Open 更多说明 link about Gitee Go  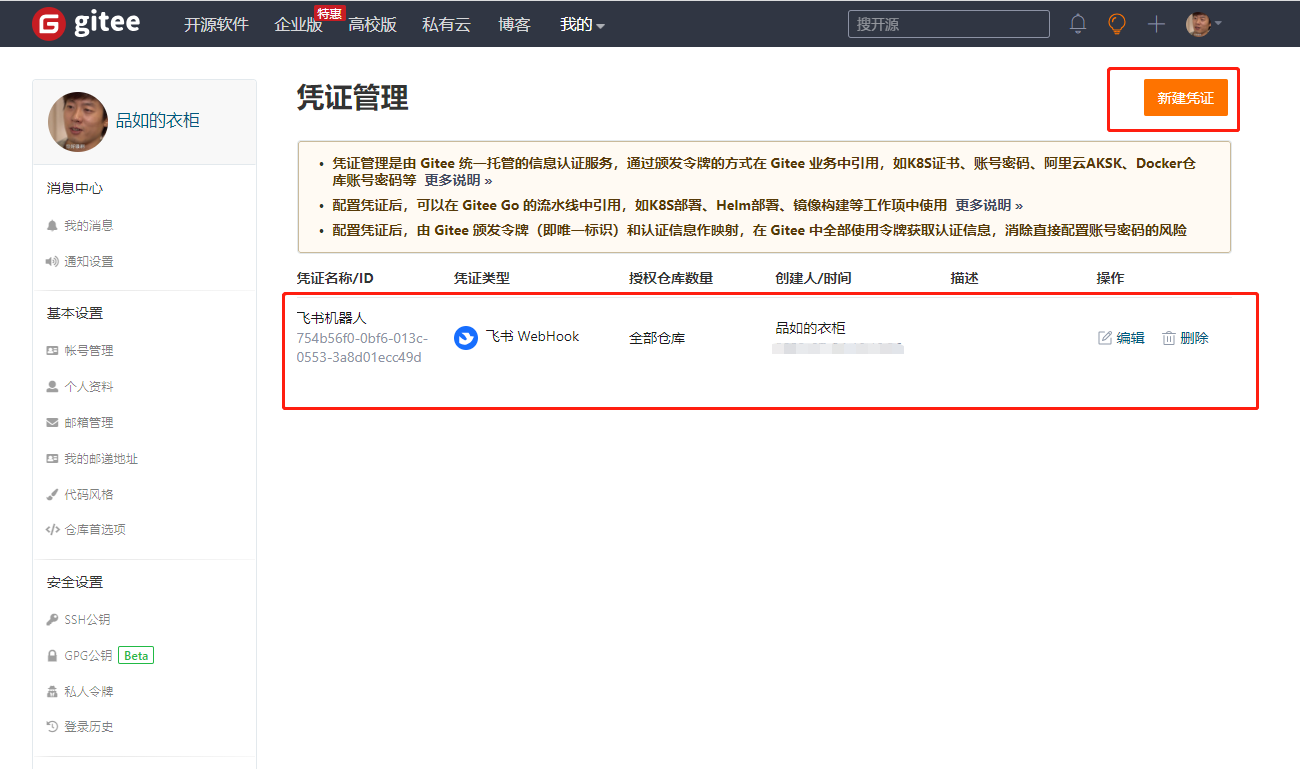(x=989, y=205)
